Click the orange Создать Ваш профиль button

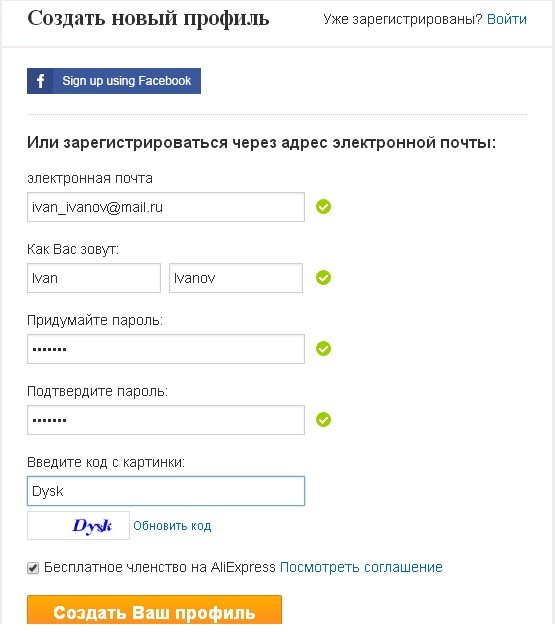click(154, 610)
